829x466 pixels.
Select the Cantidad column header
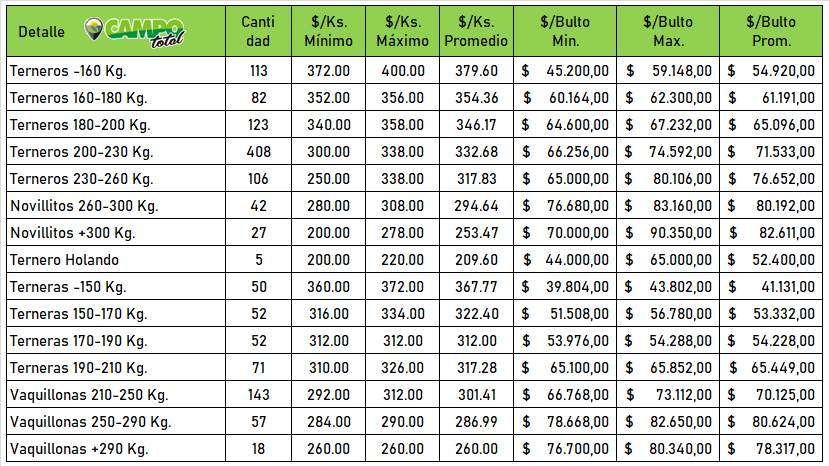click(258, 31)
